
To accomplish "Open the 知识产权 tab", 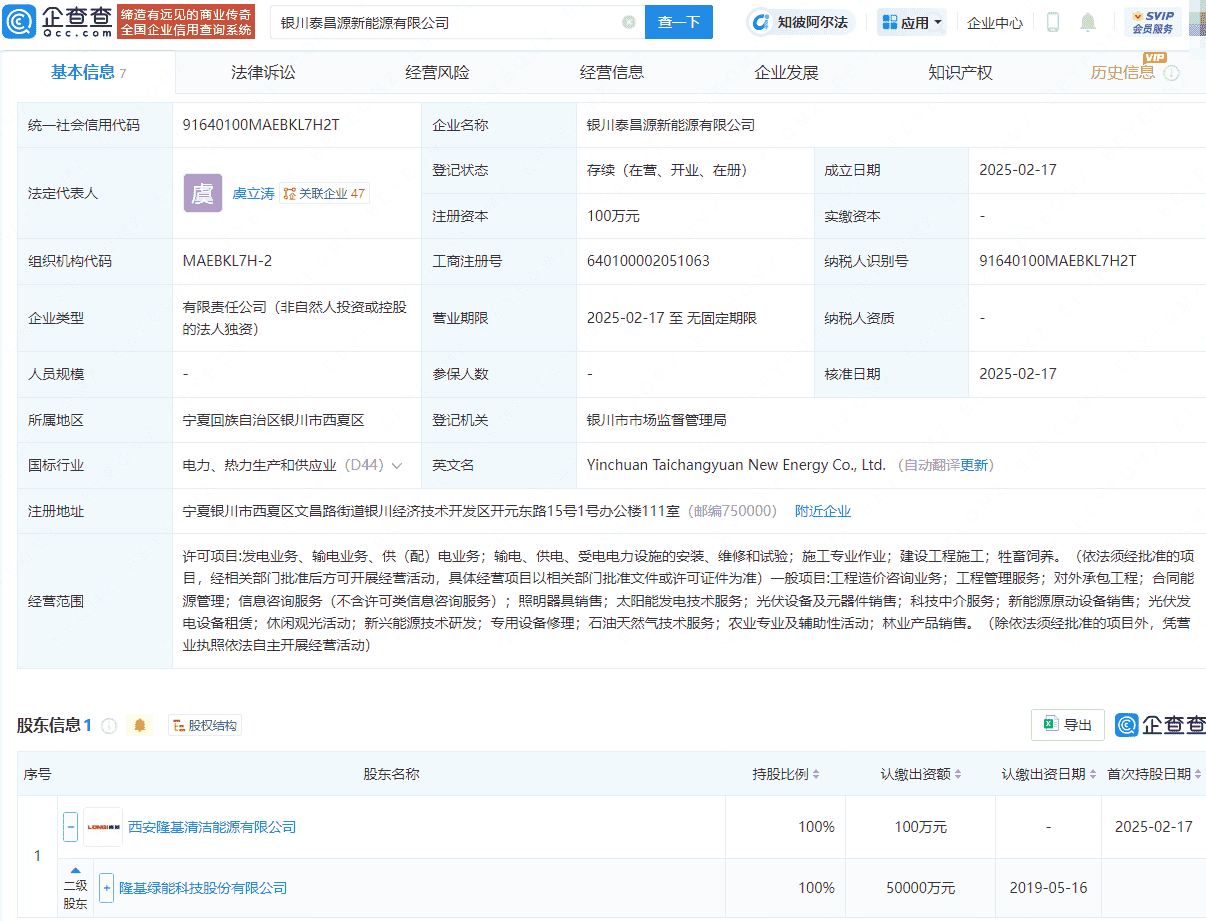I will 959,71.
